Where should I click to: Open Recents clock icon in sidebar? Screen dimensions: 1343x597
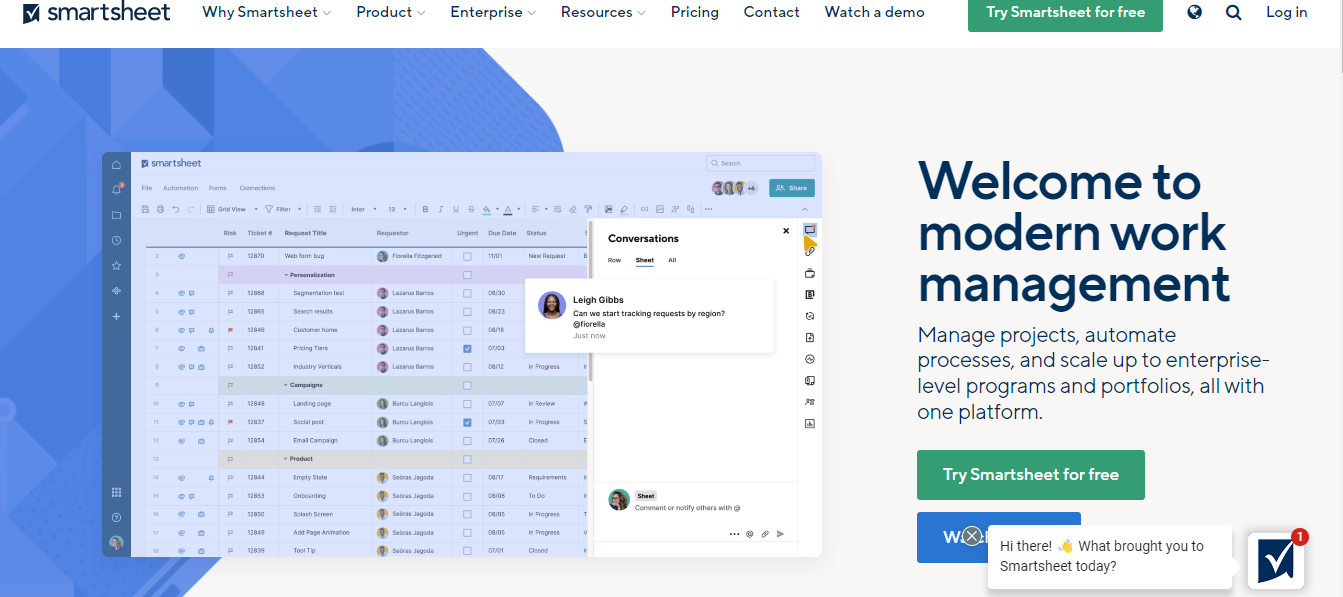coord(116,240)
